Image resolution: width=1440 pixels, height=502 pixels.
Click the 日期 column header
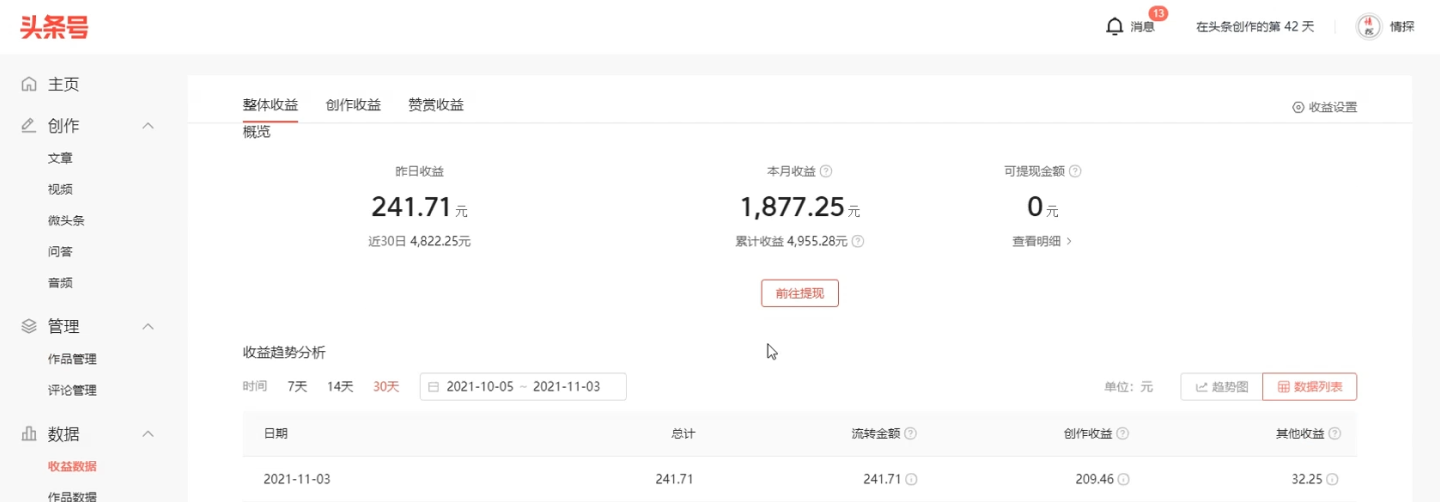coord(276,434)
